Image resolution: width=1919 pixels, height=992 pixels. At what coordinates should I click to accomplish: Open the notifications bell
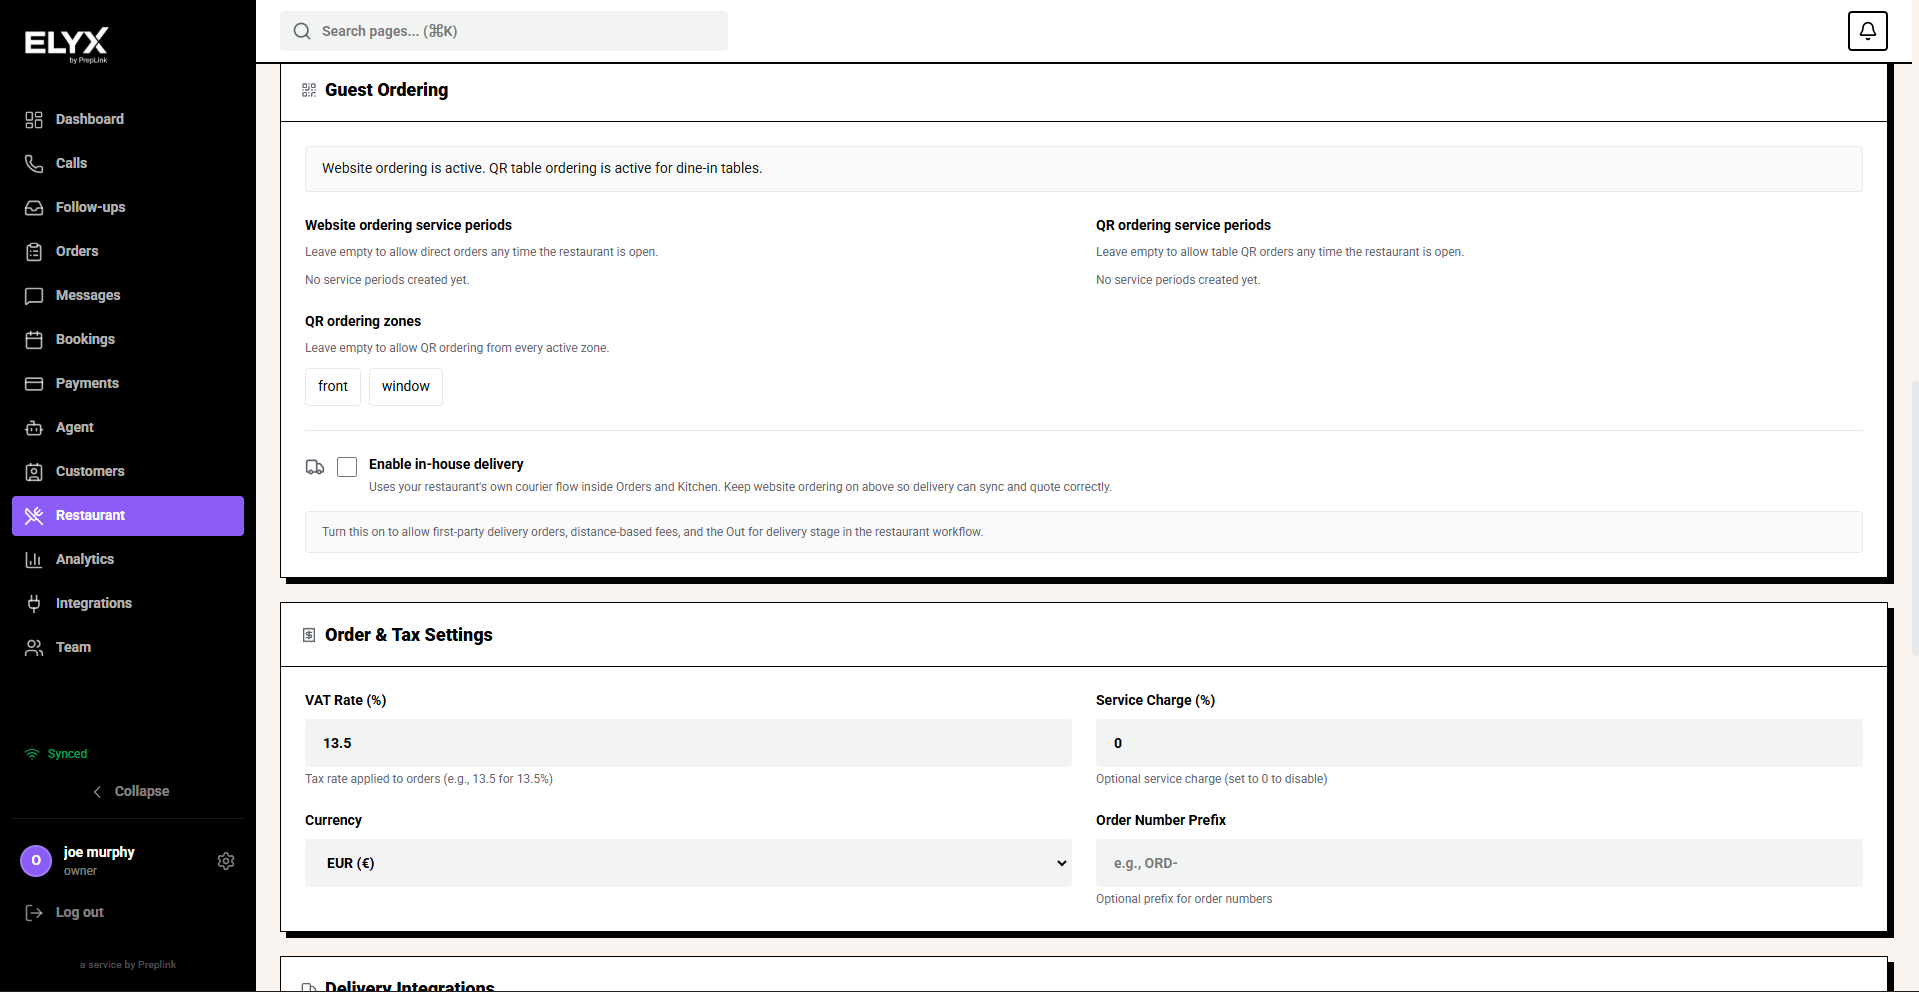(1867, 31)
